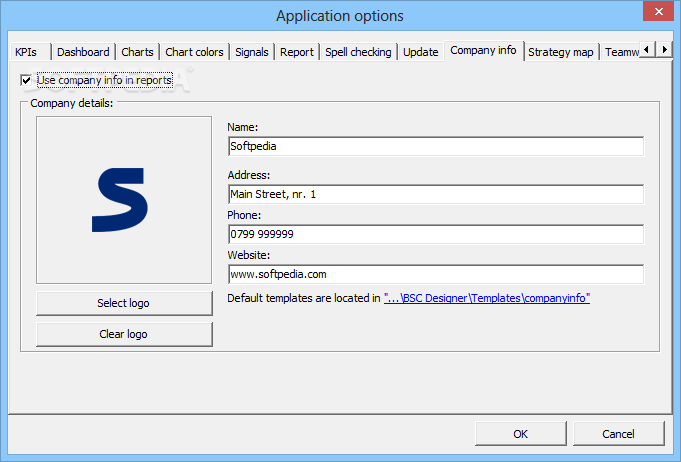Image resolution: width=681 pixels, height=462 pixels.
Task: Click the Select logo button
Action: pos(124,303)
